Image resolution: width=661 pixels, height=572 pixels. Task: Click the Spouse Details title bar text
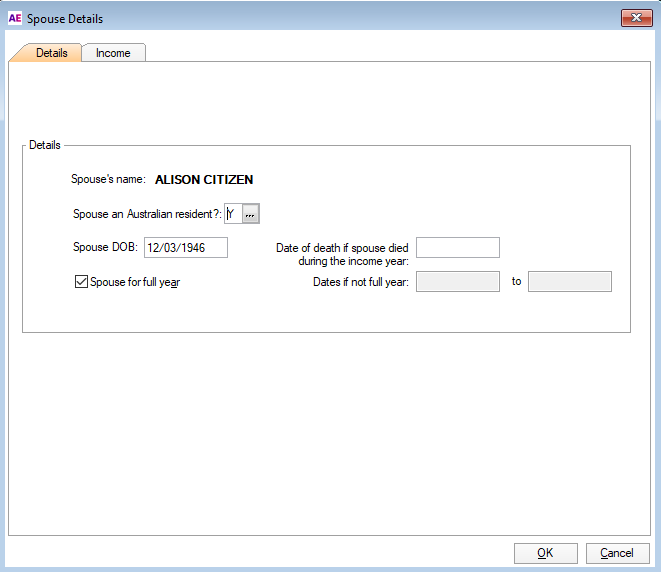click(x=65, y=18)
